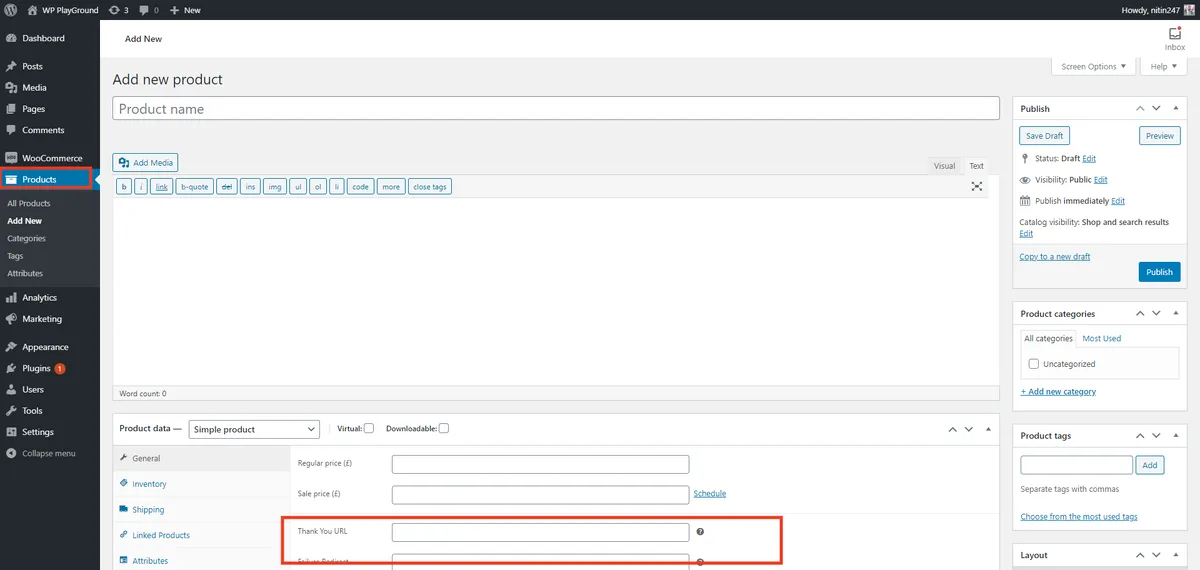Viewport: 1200px width, 570px height.
Task: Edit Visibility Public link
Action: (x=1101, y=180)
